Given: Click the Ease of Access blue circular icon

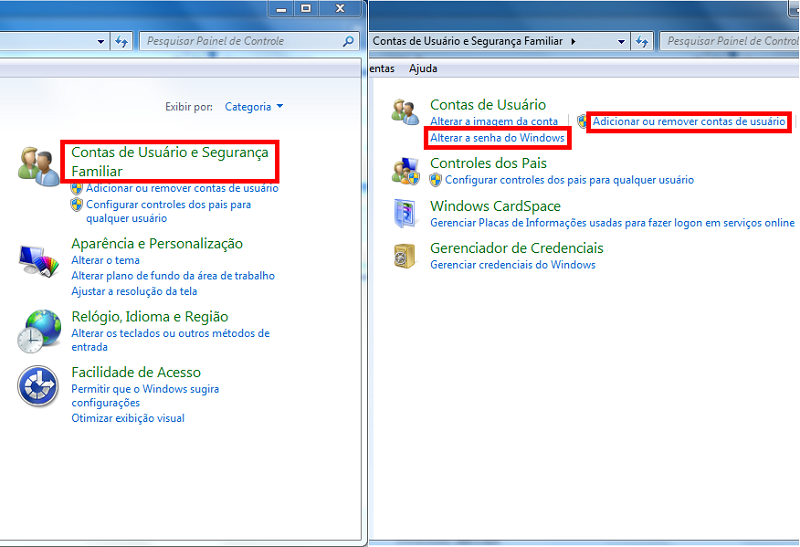Looking at the screenshot, I should tap(38, 386).
